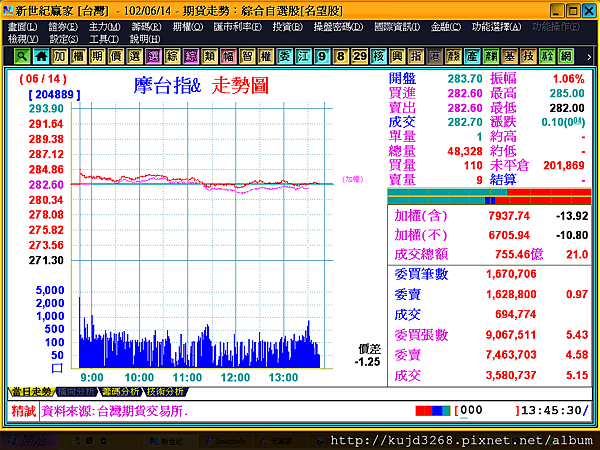Click the yellow 綜 toolbar icon
Screen dimensions: 600x450
[172, 56]
